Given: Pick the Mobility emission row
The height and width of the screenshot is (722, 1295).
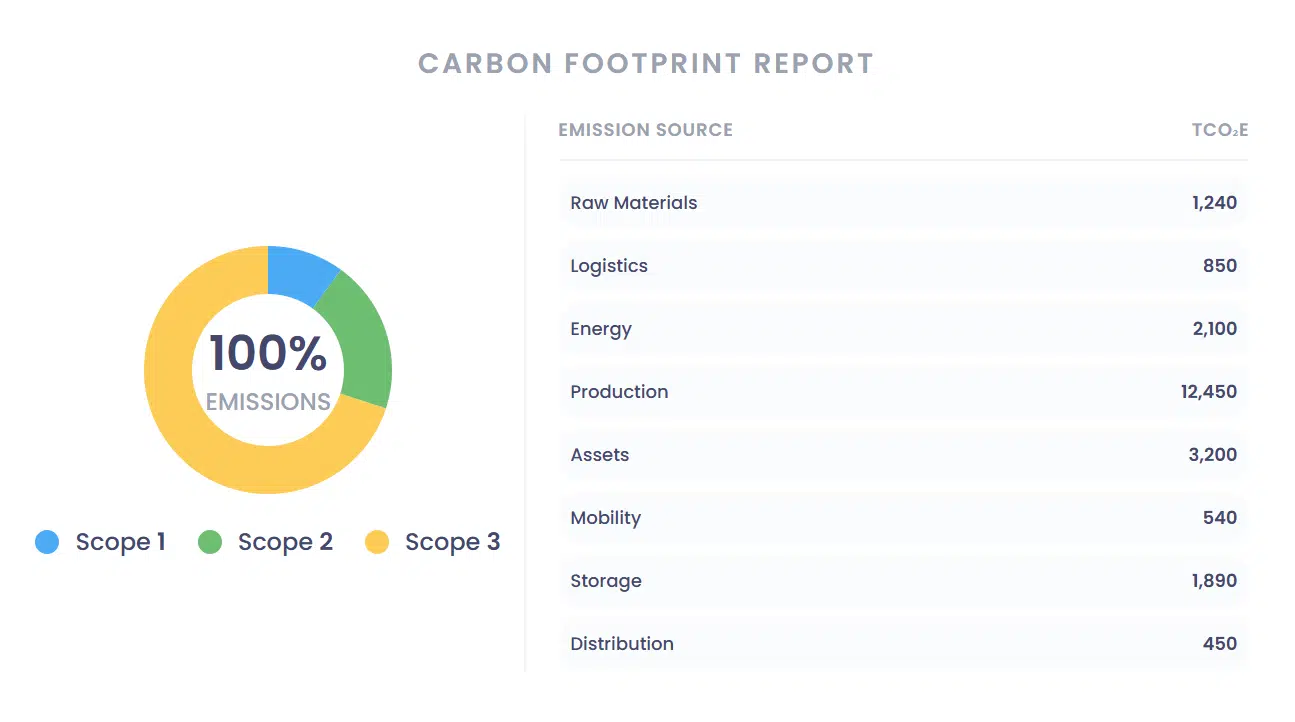Looking at the screenshot, I should [x=903, y=518].
